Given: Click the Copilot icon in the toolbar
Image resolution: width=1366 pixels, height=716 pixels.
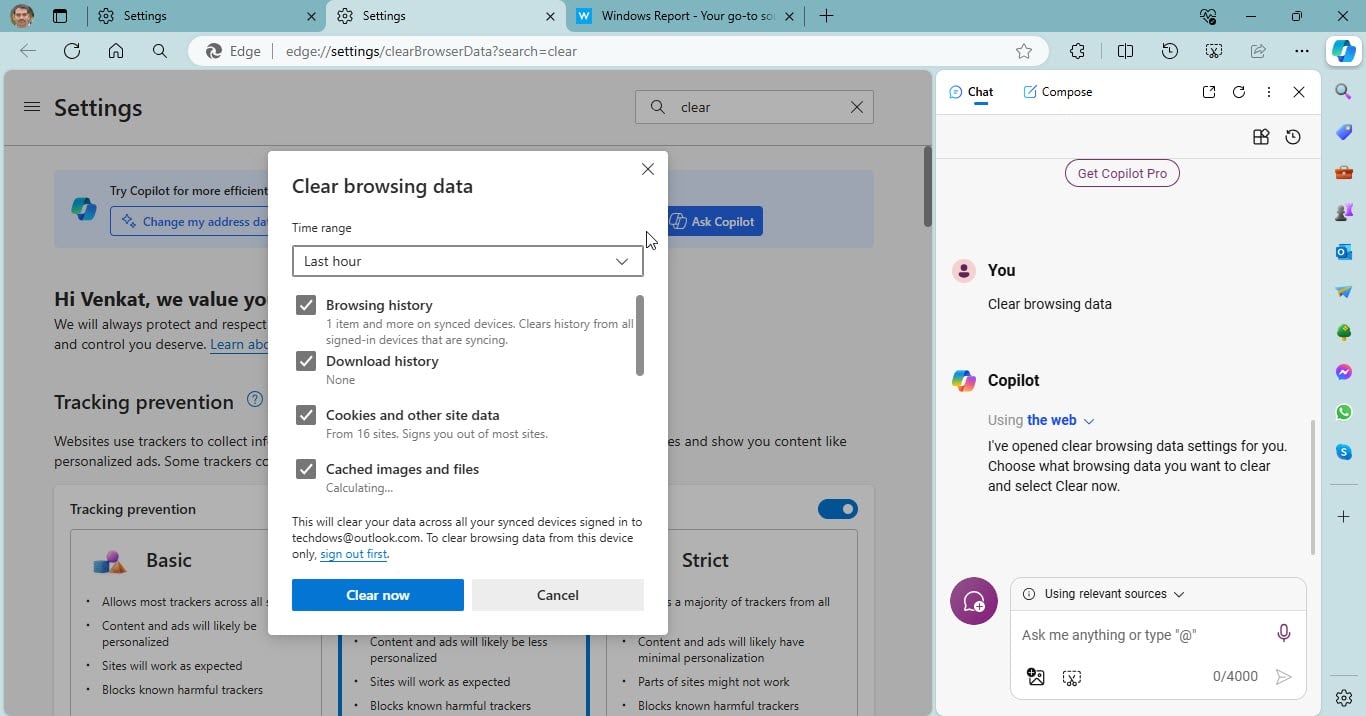Looking at the screenshot, I should [x=1343, y=51].
